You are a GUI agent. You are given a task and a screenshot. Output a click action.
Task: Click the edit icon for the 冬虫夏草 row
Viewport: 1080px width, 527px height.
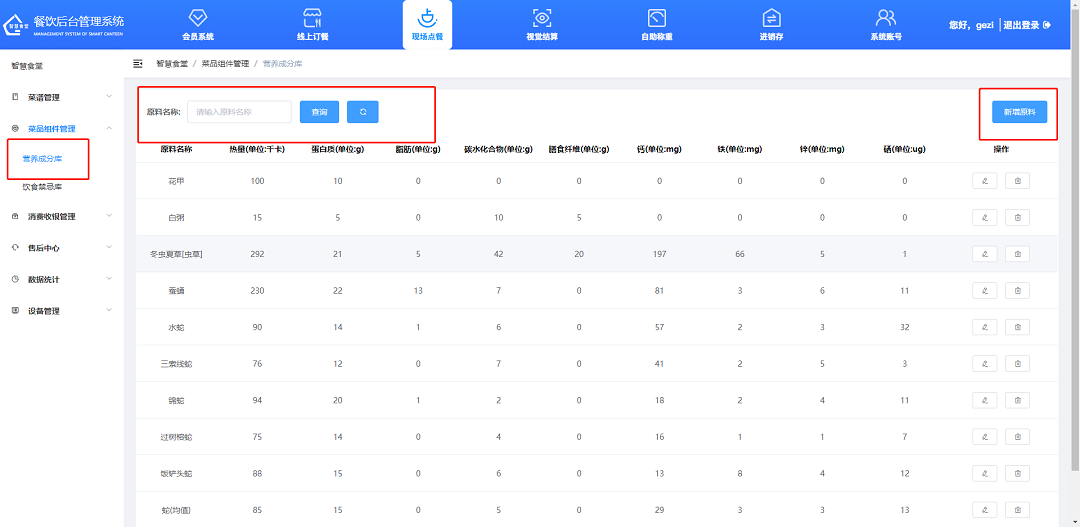[985, 254]
